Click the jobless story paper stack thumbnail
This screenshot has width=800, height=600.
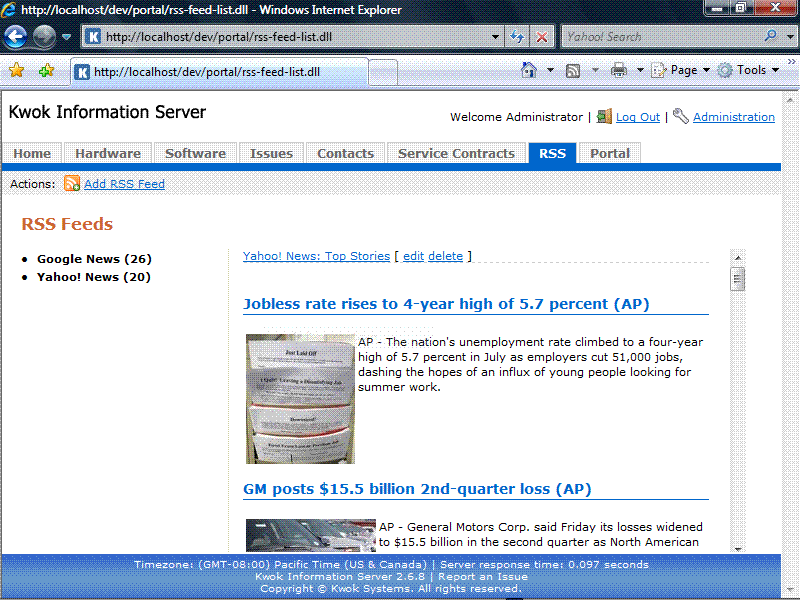click(x=300, y=398)
